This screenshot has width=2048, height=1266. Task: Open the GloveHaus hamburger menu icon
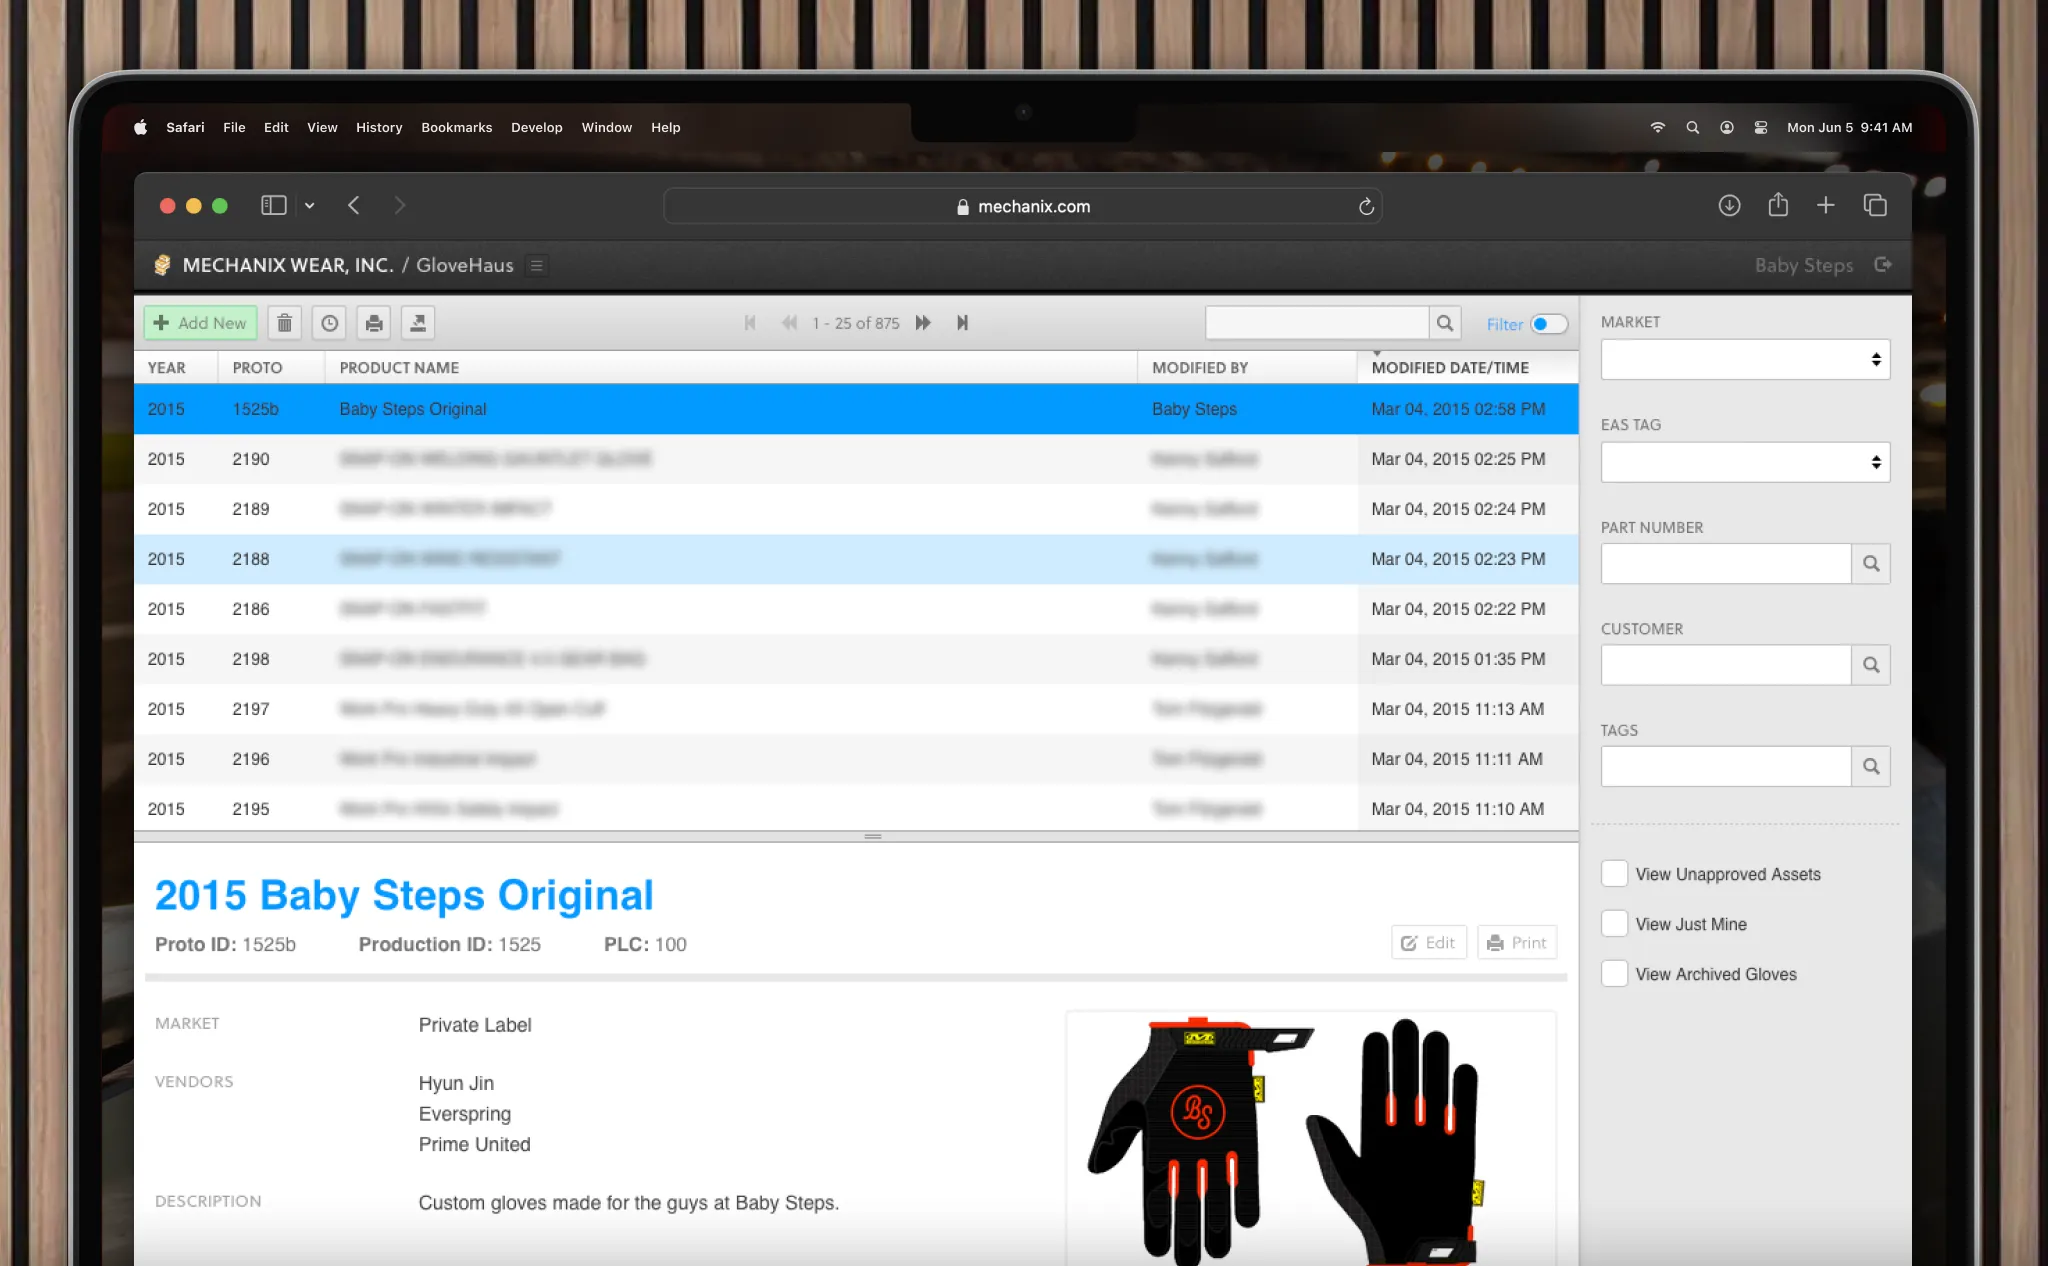(x=537, y=265)
